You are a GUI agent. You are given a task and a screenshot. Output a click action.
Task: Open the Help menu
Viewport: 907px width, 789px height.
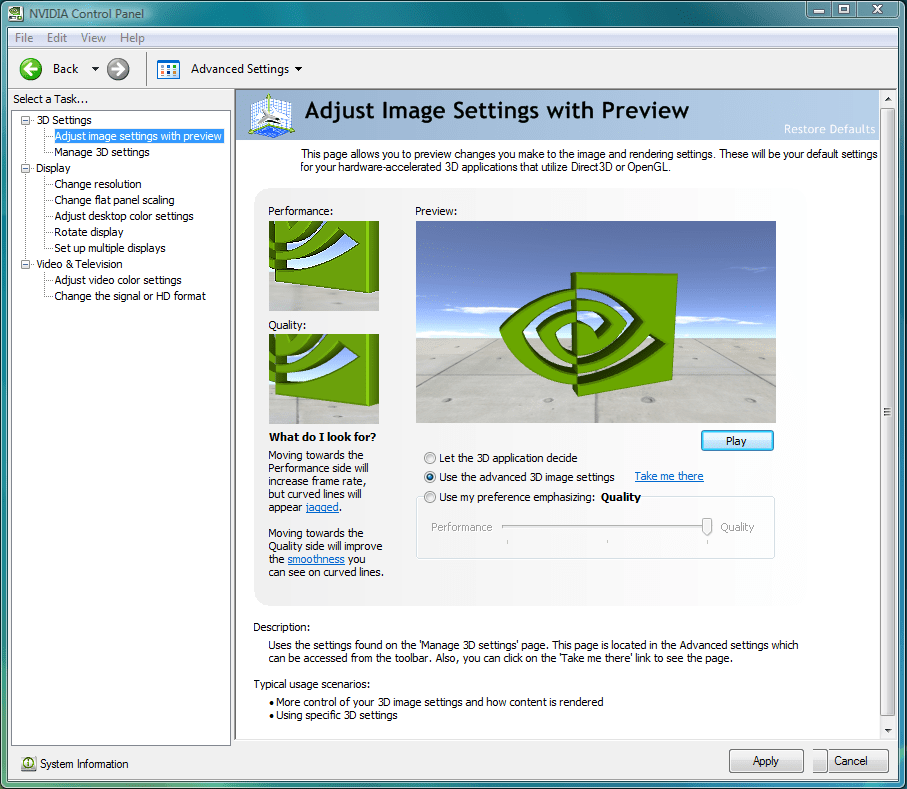coord(131,37)
